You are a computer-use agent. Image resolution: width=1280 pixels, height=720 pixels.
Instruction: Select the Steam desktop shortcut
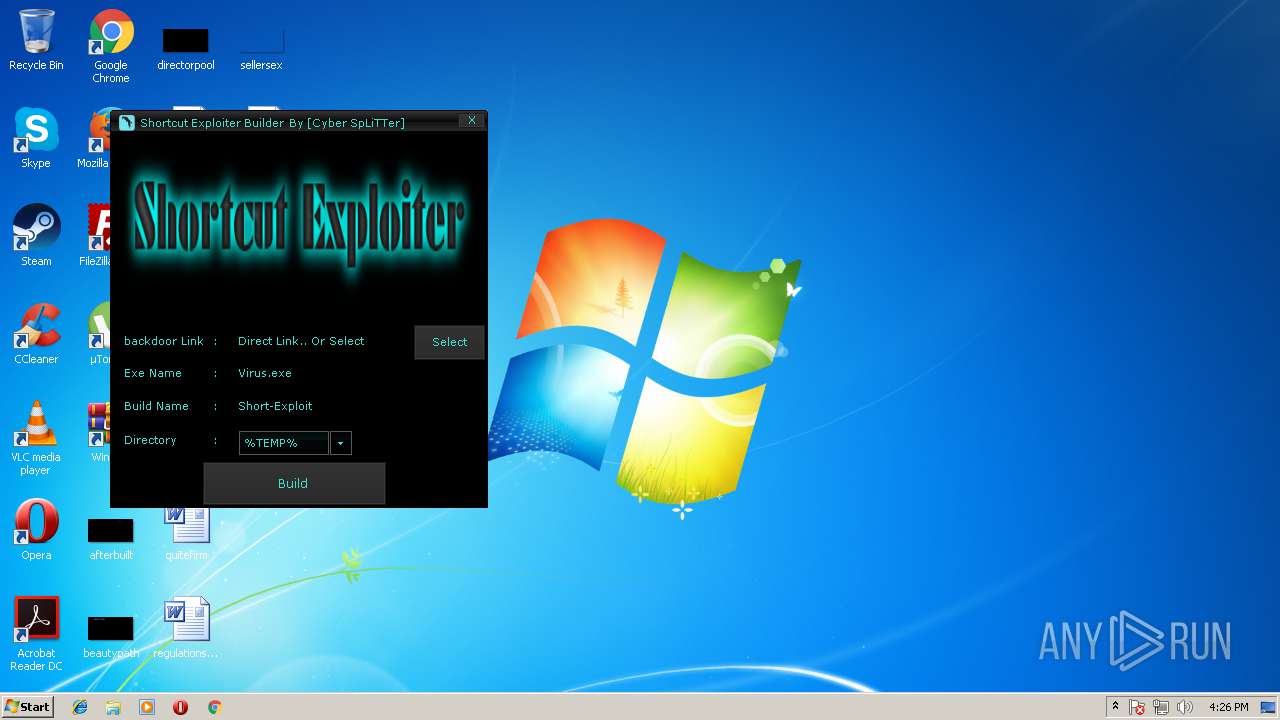click(36, 236)
